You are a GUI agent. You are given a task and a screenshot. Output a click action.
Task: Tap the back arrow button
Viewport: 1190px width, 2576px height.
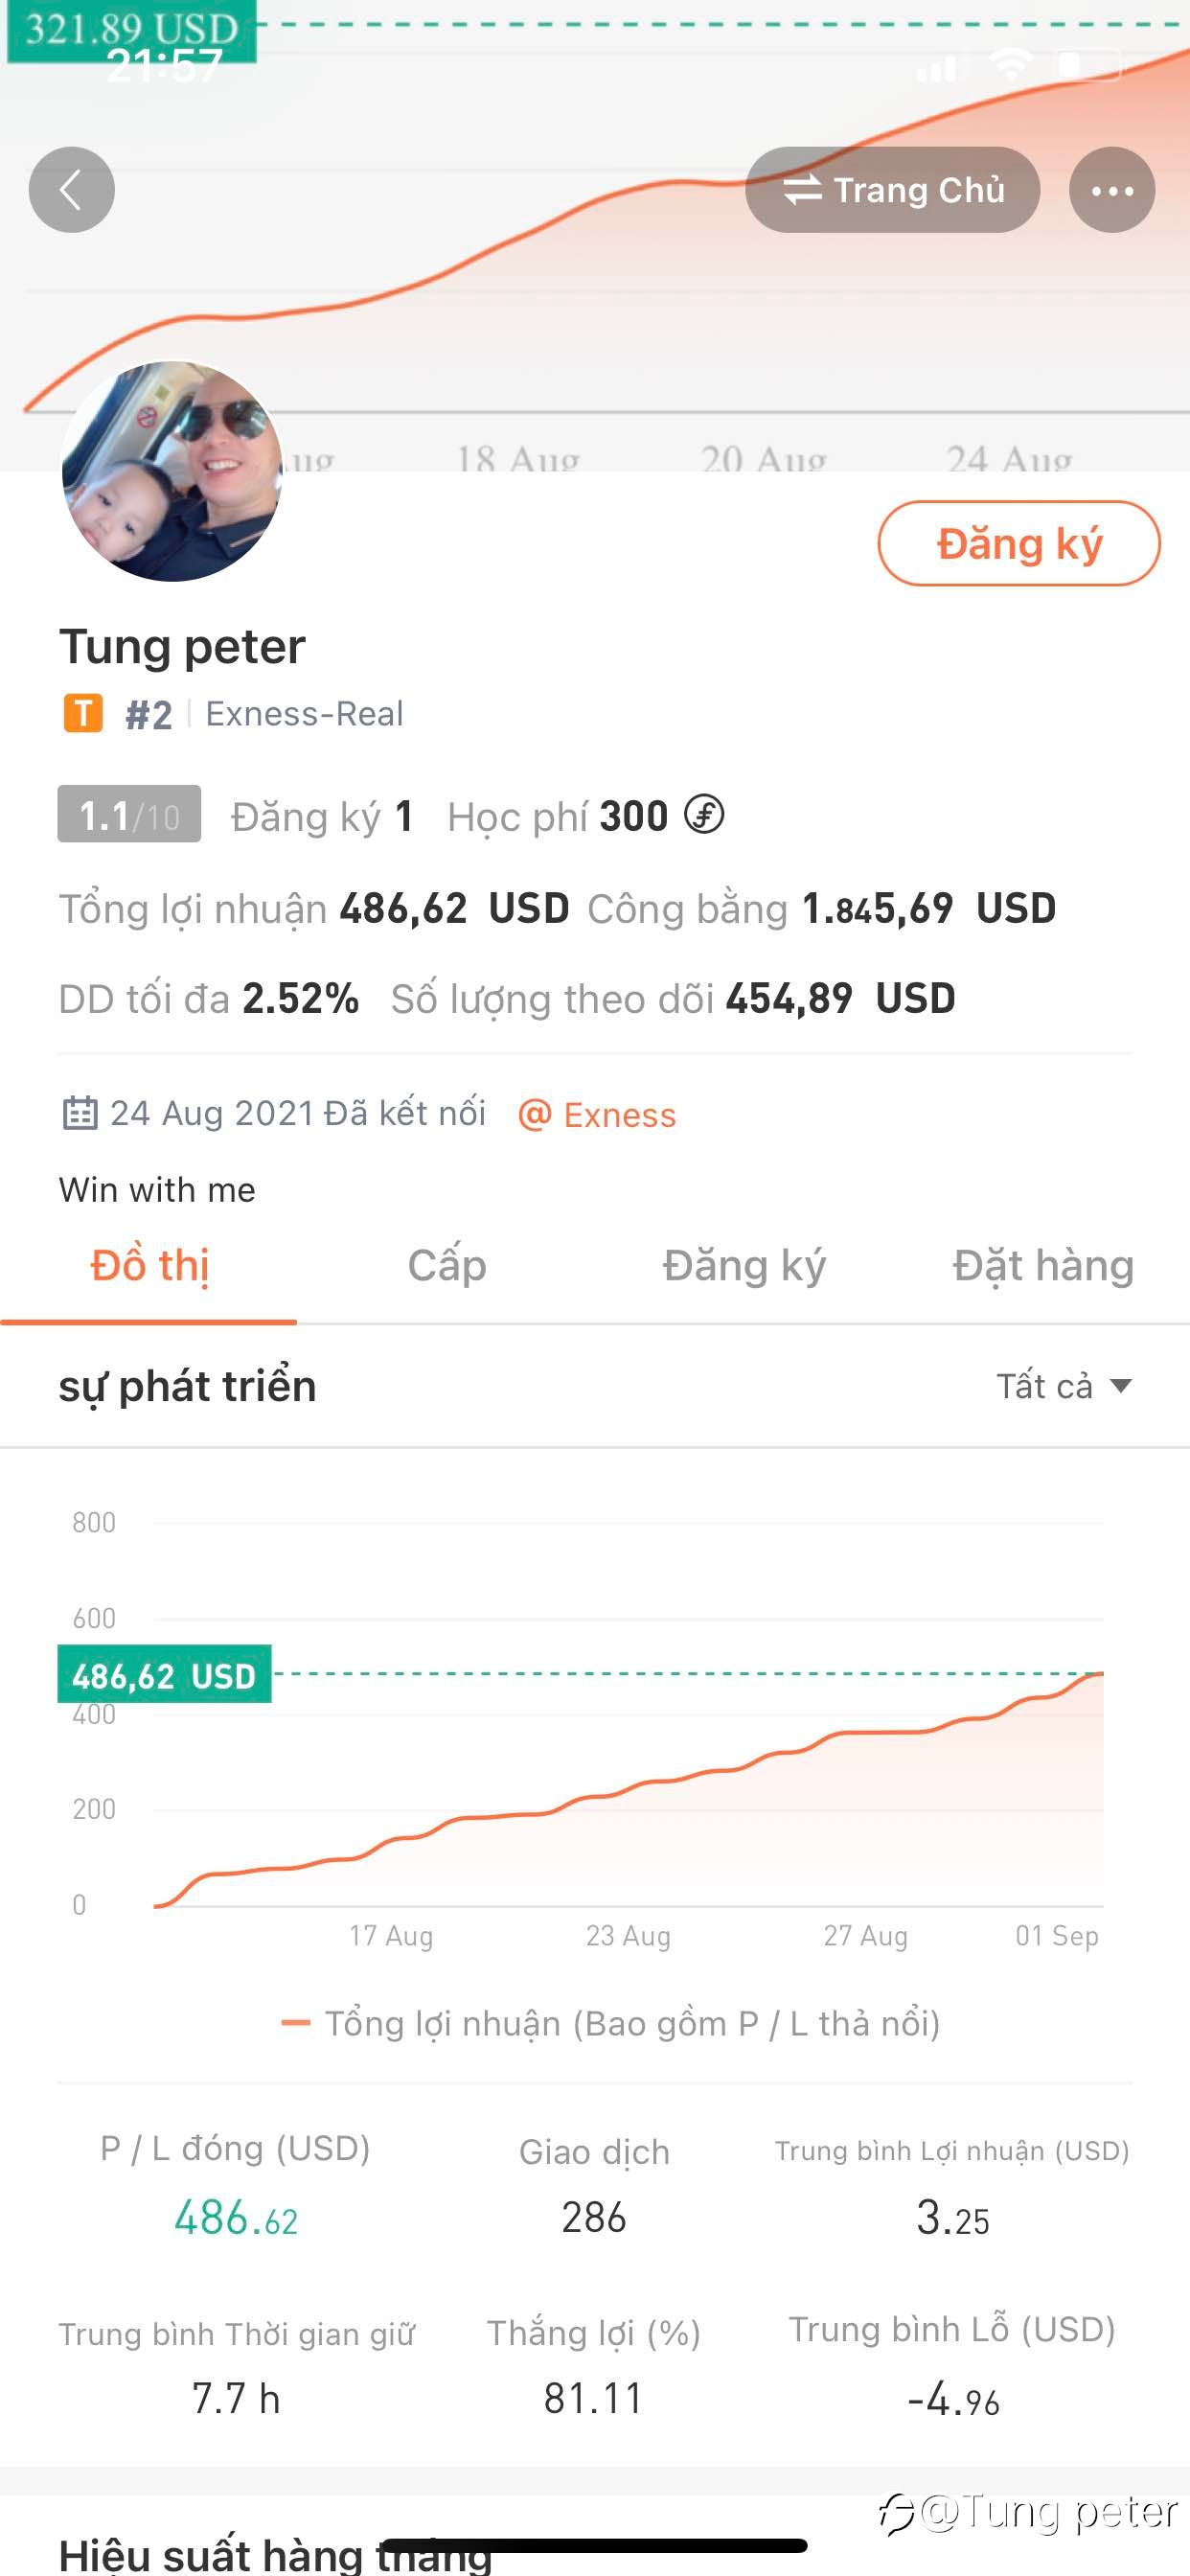(x=71, y=190)
